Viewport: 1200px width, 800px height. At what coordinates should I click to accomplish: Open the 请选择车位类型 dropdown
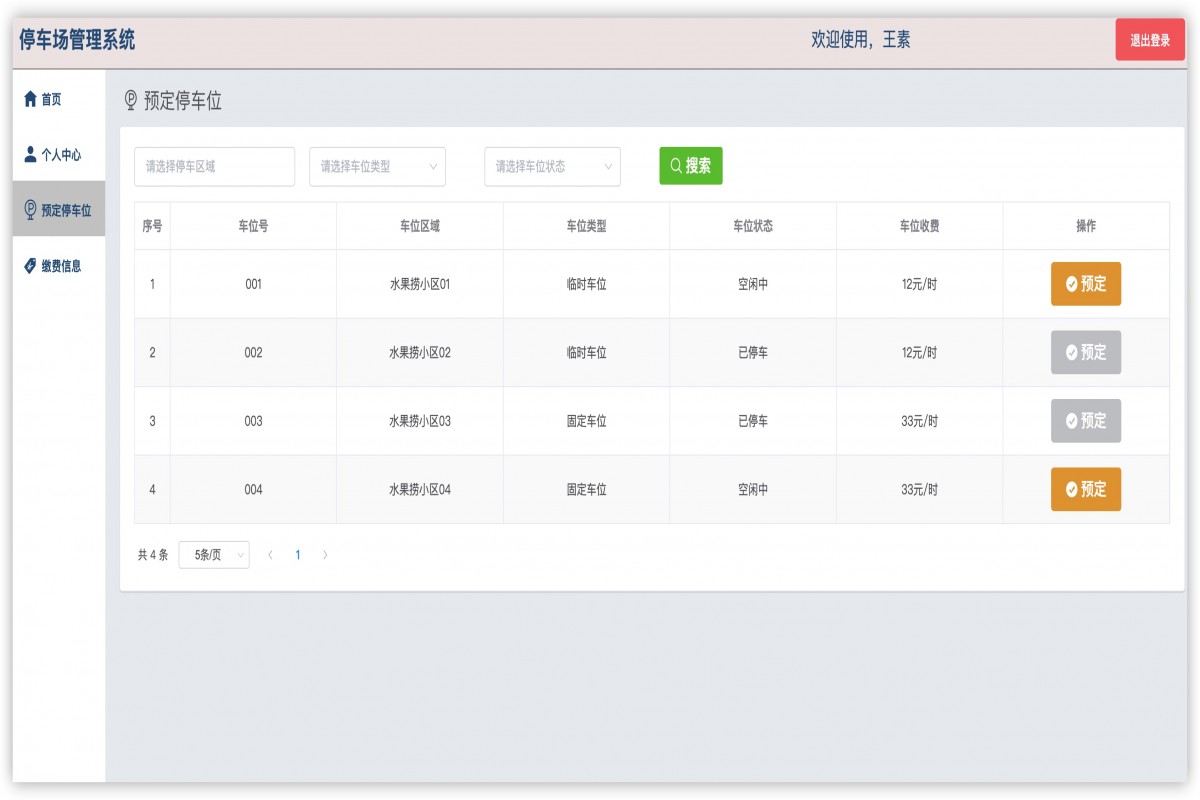click(377, 166)
